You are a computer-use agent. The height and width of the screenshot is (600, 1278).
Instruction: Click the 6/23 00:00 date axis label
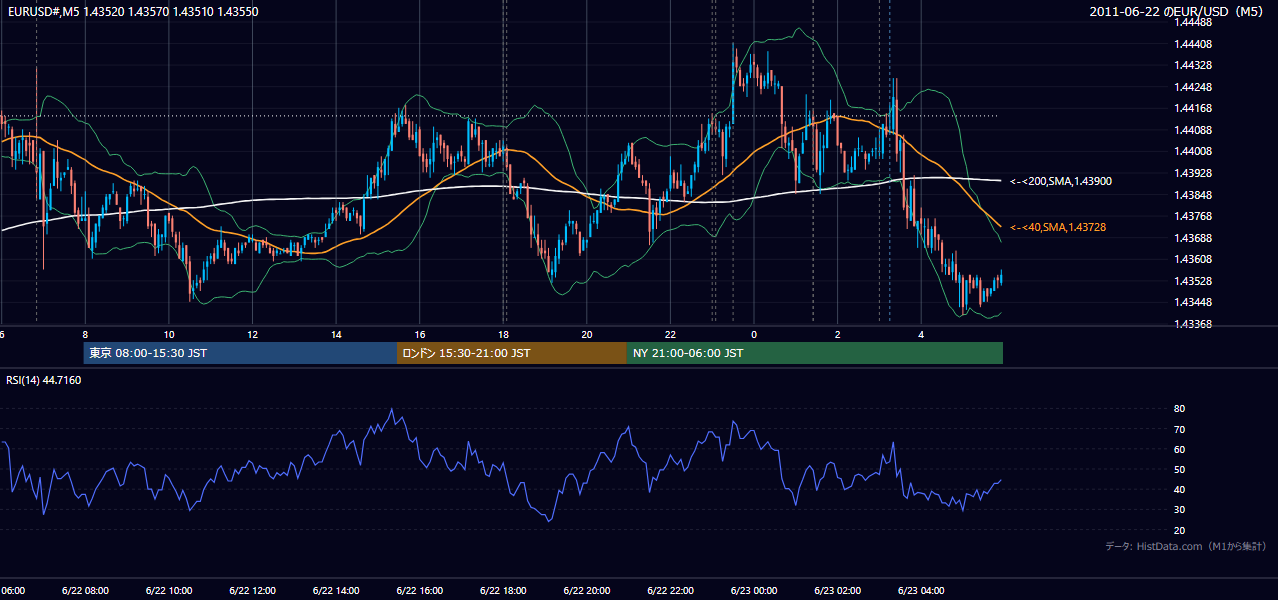[754, 591]
